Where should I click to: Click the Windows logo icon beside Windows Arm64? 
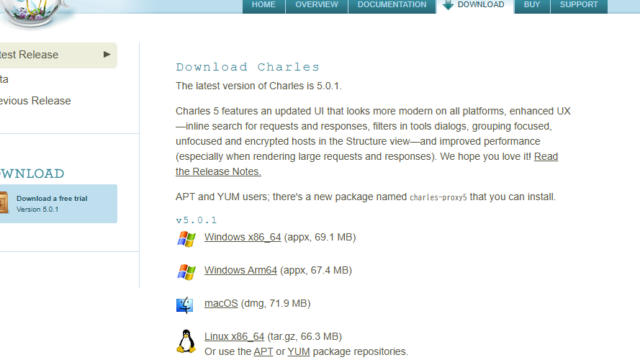[x=186, y=272]
